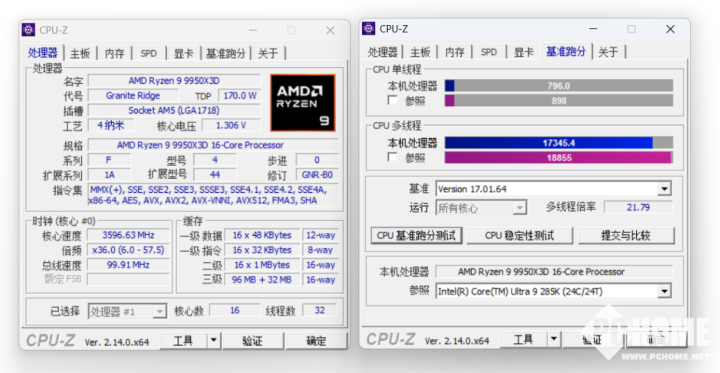The height and width of the screenshot is (373, 720).
Task: Click the 验证 button in left window
Action: pyautogui.click(x=253, y=341)
